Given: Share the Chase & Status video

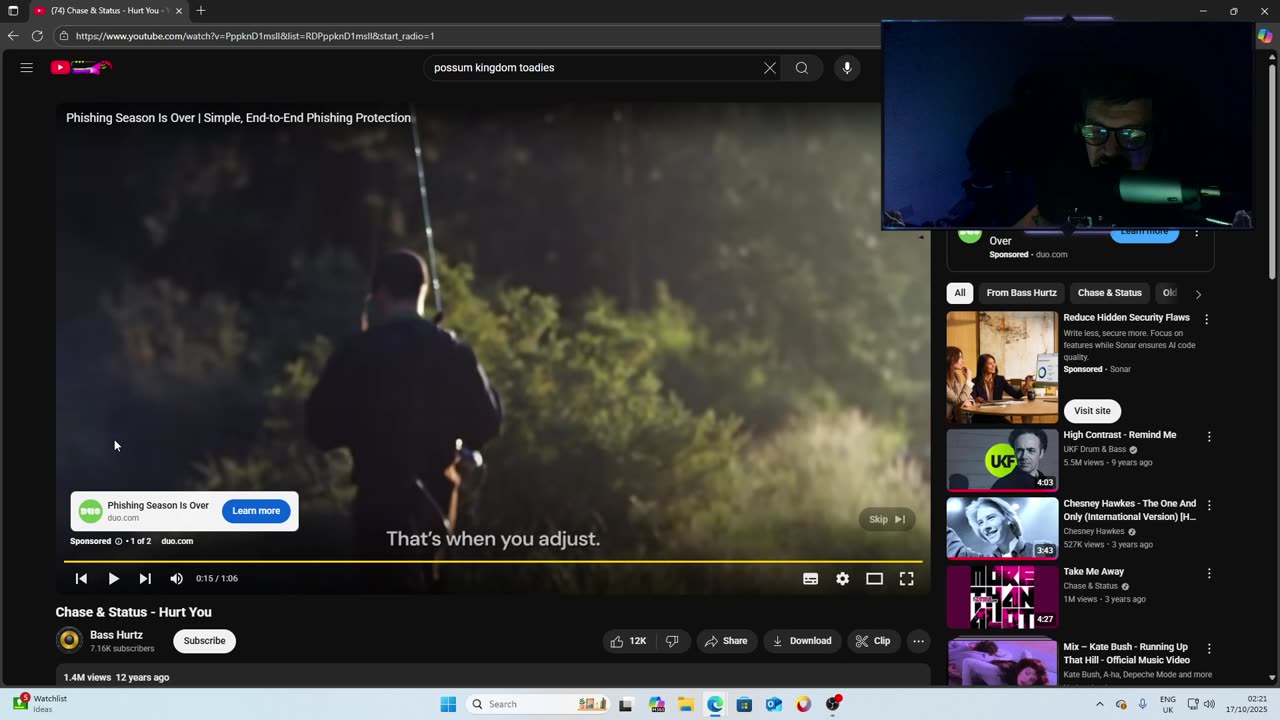Looking at the screenshot, I should tap(725, 641).
